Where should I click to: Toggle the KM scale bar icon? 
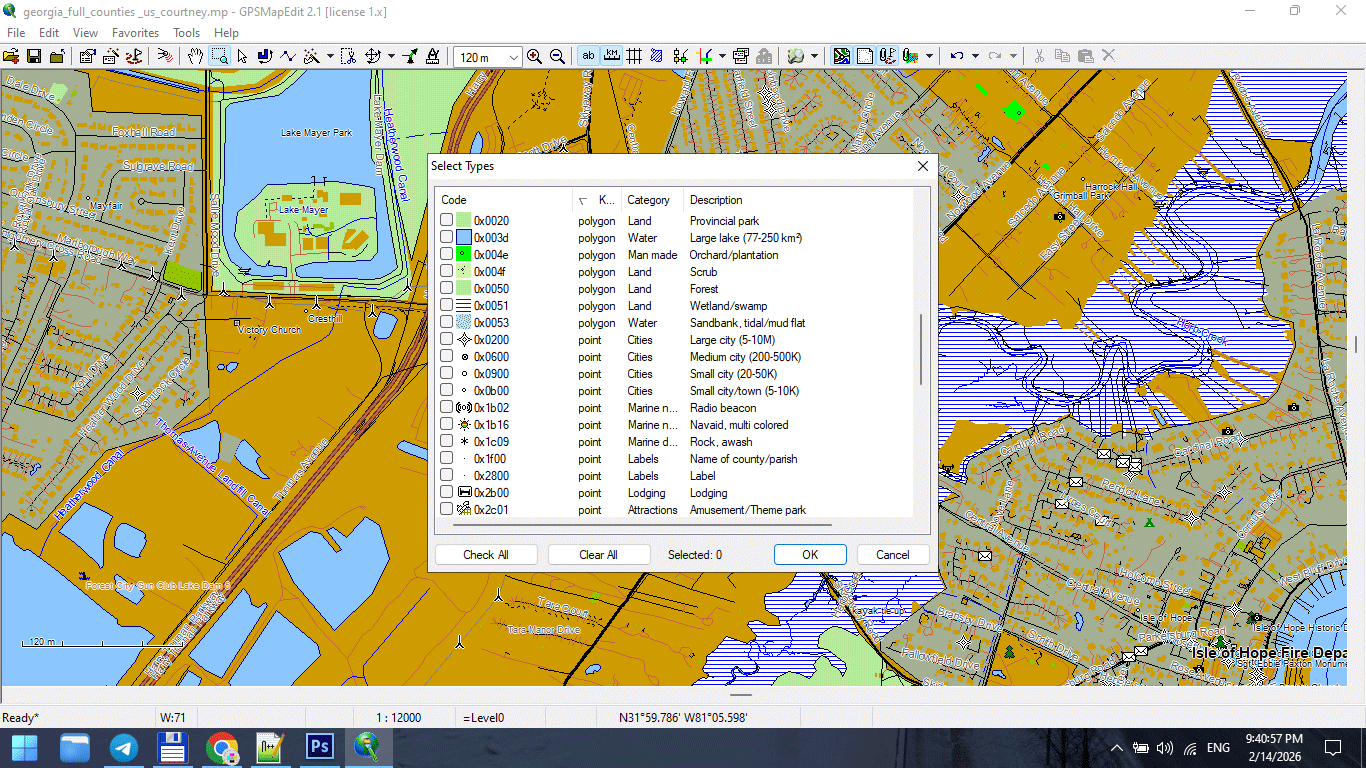click(x=611, y=56)
